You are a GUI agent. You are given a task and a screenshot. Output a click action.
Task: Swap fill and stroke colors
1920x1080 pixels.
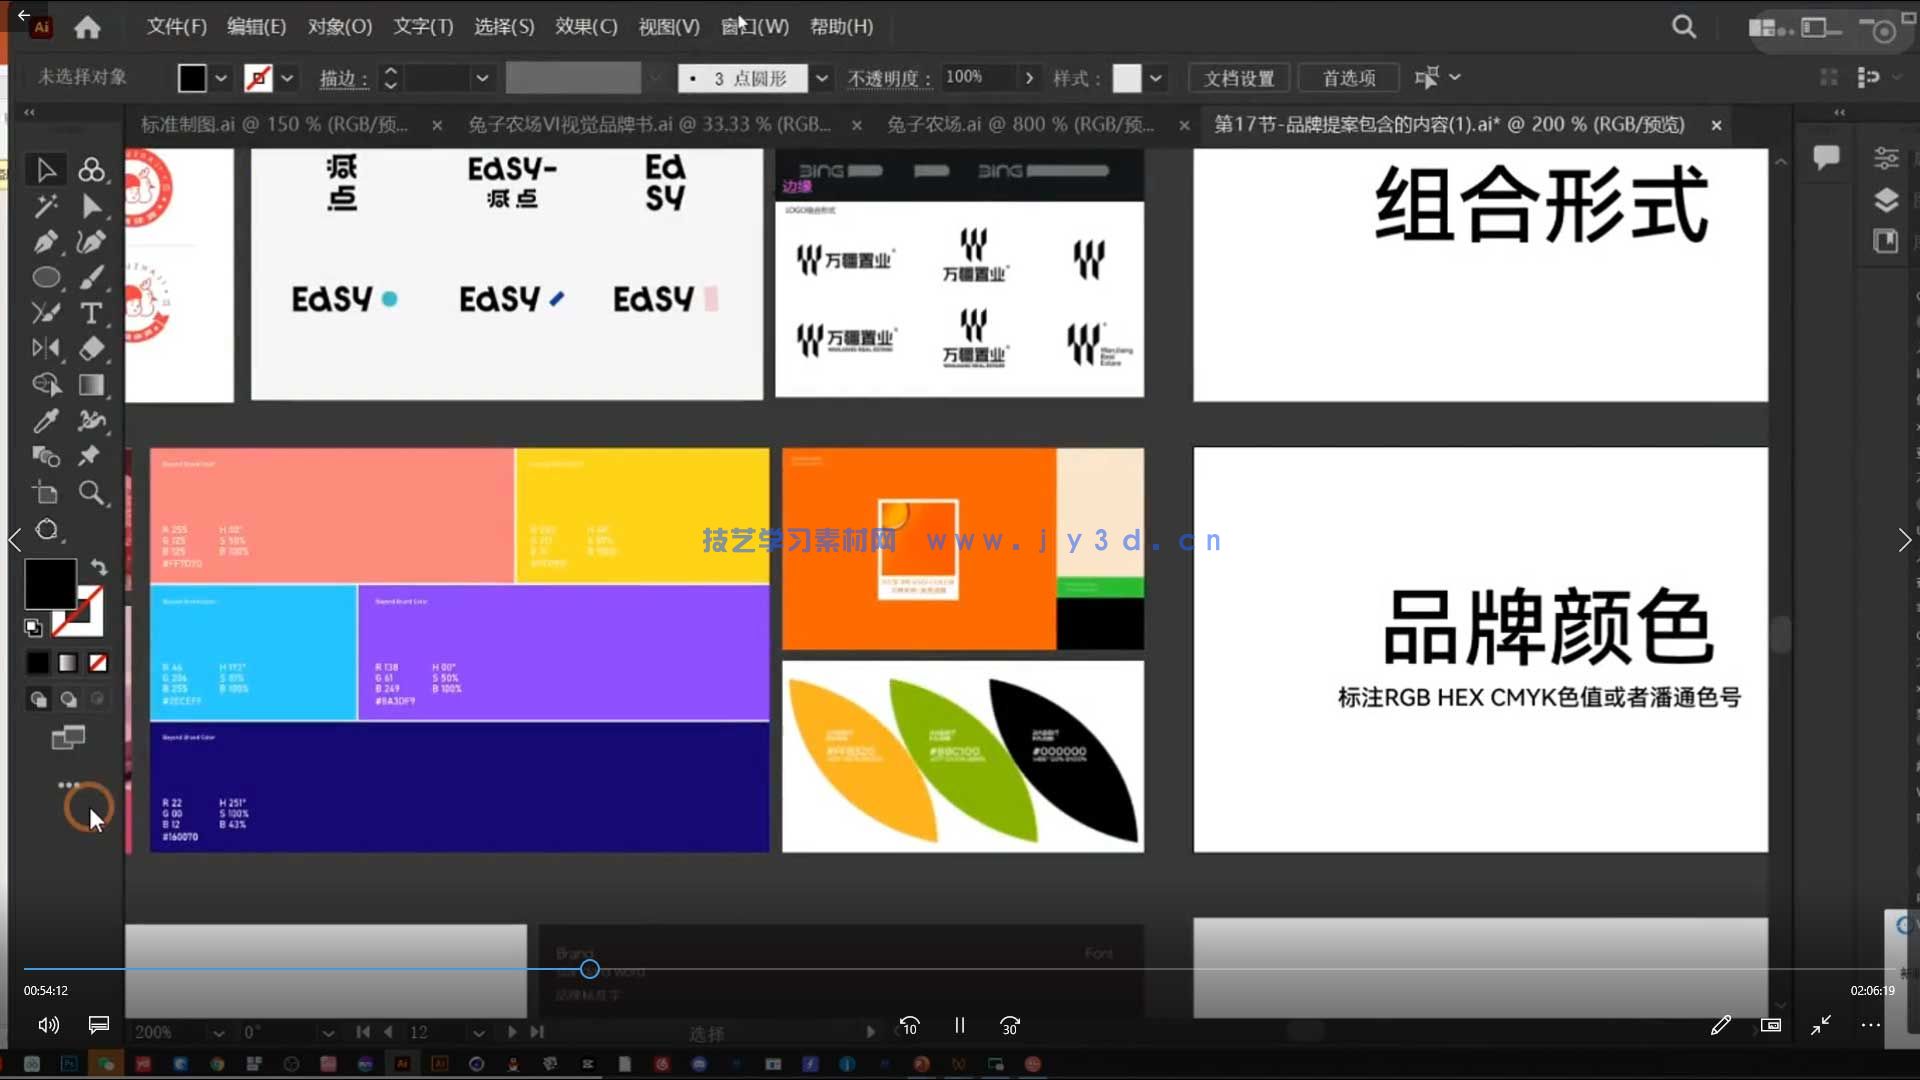click(x=99, y=567)
